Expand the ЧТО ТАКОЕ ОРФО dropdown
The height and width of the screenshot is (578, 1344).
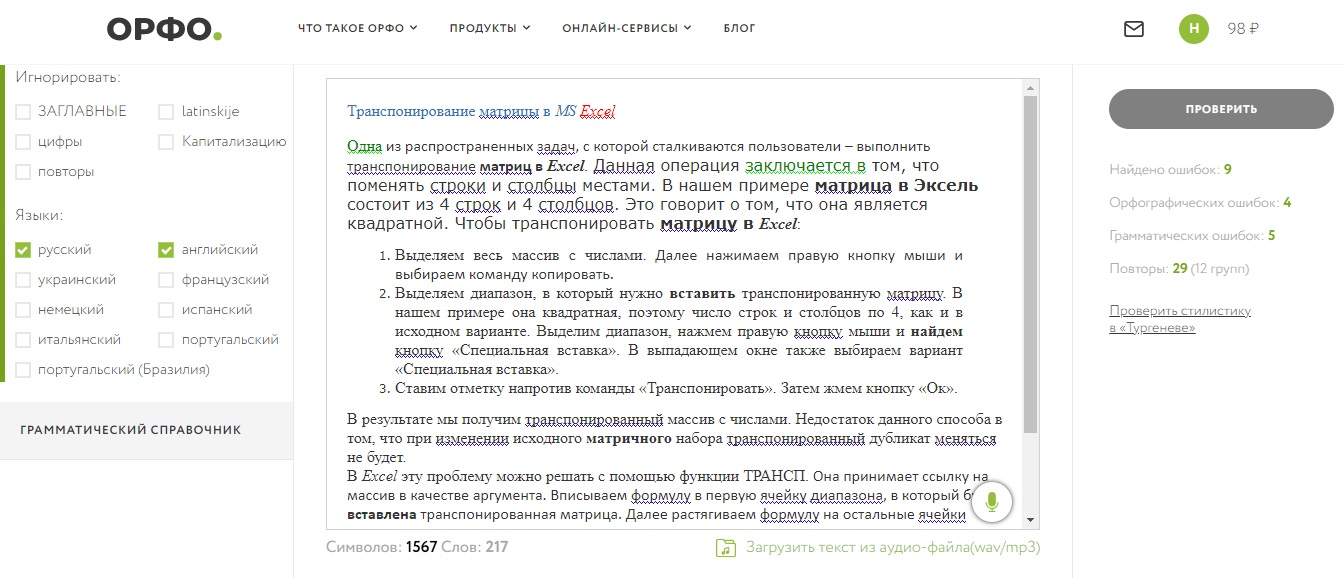click(x=356, y=28)
